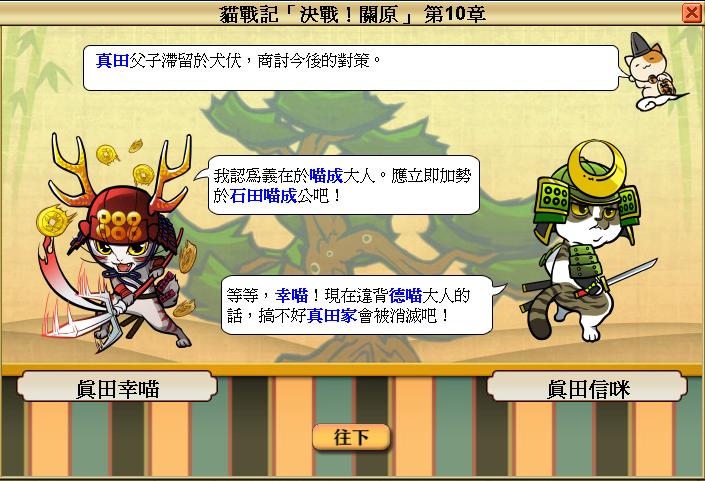705x481 pixels.
Task: Click the green-helmet samurai cat character
Action: (x=586, y=240)
